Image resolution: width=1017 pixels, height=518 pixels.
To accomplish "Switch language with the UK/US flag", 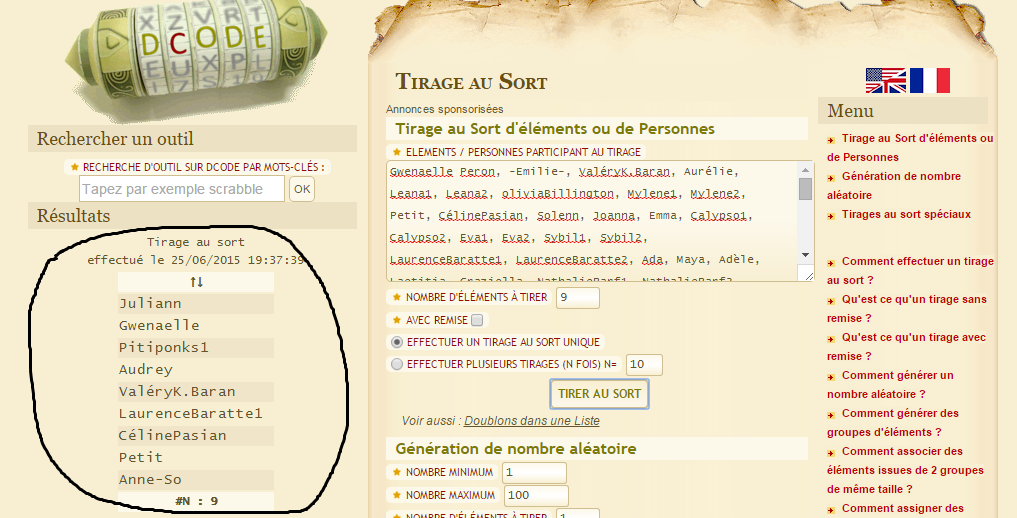I will point(886,80).
